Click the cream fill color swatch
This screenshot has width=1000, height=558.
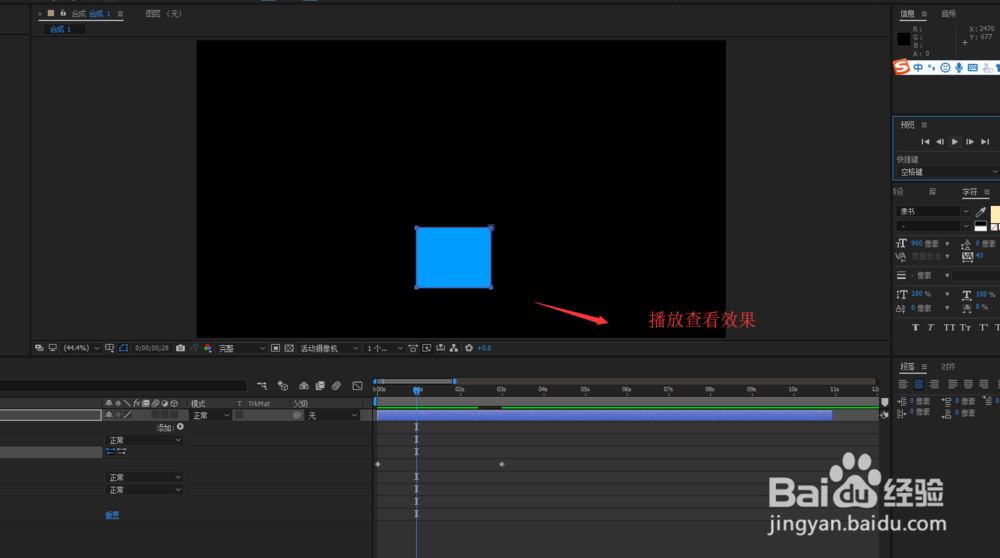tap(995, 214)
